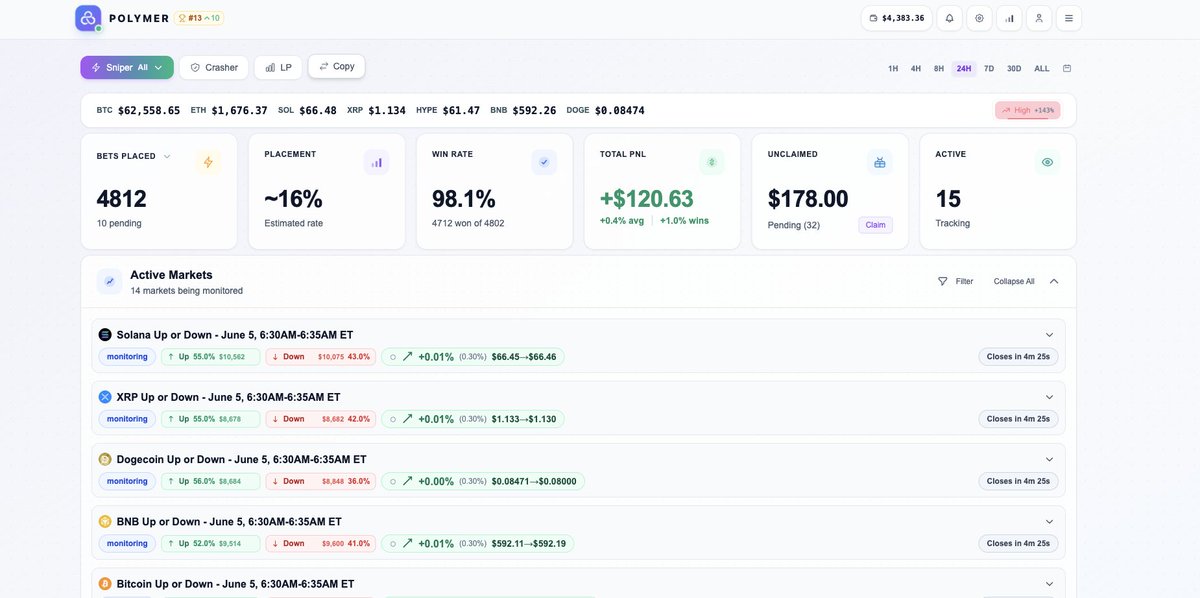The image size is (1200, 598).
Task: Click the Dogecoin coin icon
Action: 105,459
